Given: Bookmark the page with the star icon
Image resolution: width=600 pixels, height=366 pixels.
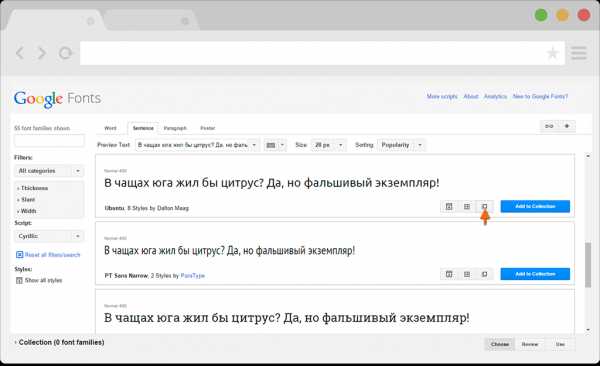Looking at the screenshot, I should (553, 53).
